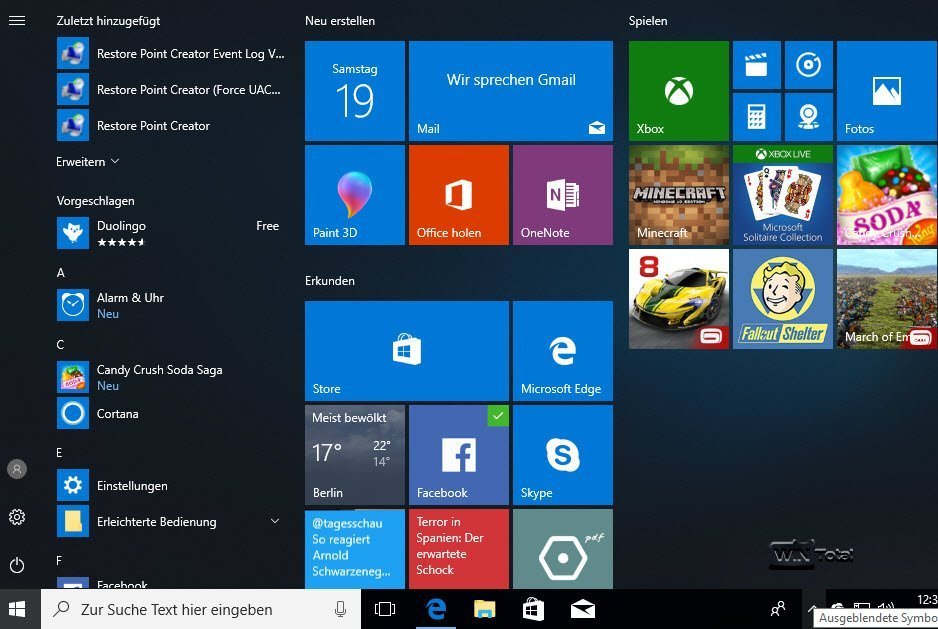Open the calendar tile showing Samstag 19
The image size is (938, 629).
click(x=355, y=91)
